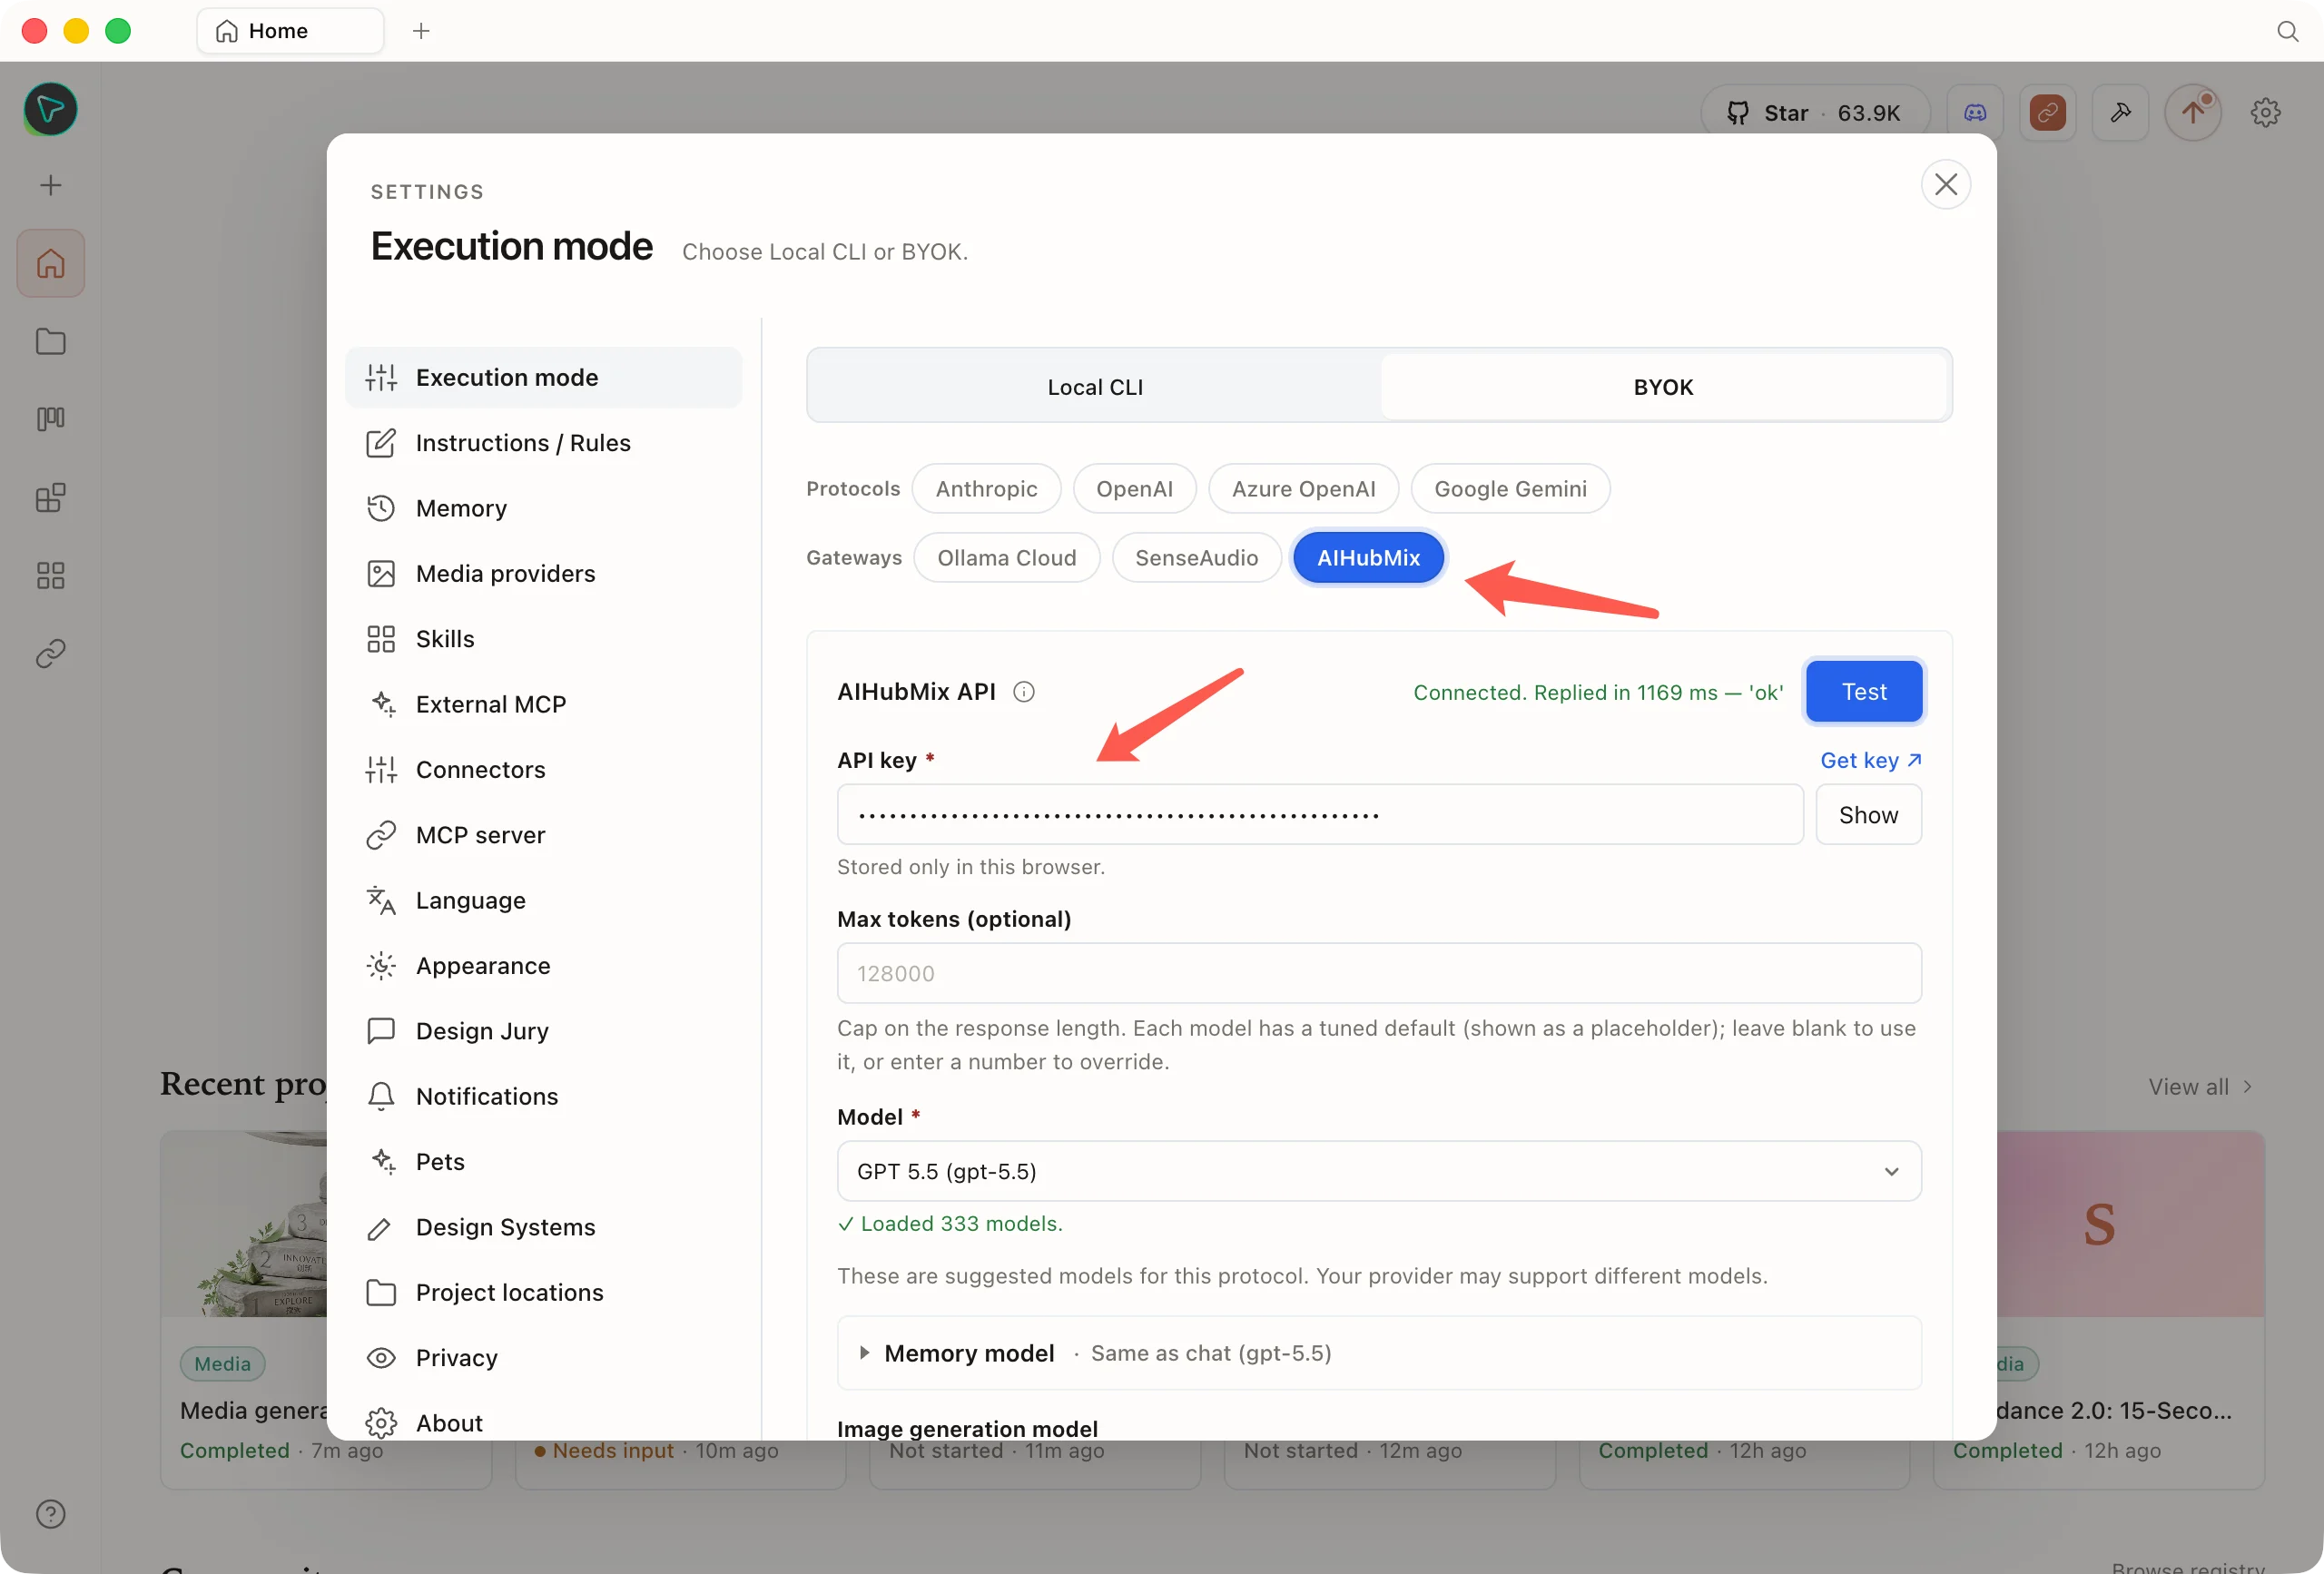This screenshot has width=2324, height=1574.
Task: Open the plugins blocks icon in sidebar
Action: click(x=50, y=497)
